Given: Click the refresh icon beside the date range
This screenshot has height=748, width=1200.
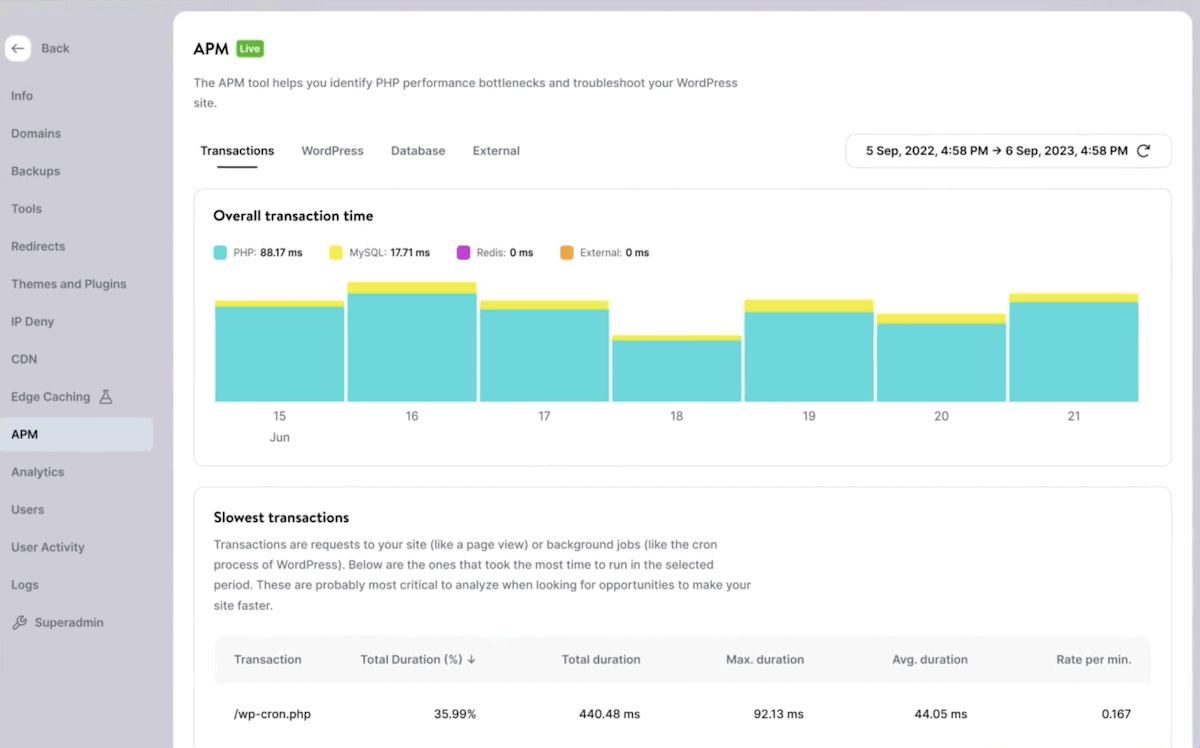Looking at the screenshot, I should coord(1144,150).
